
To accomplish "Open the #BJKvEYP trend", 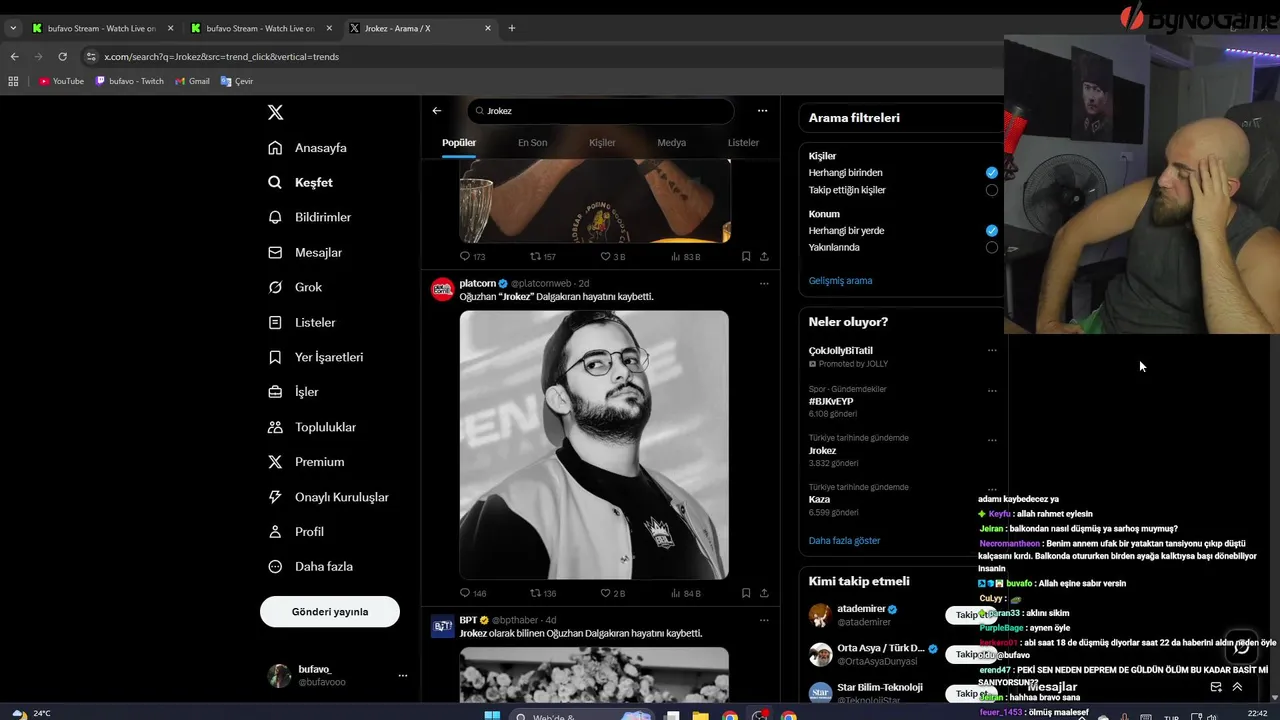I will tap(831, 401).
